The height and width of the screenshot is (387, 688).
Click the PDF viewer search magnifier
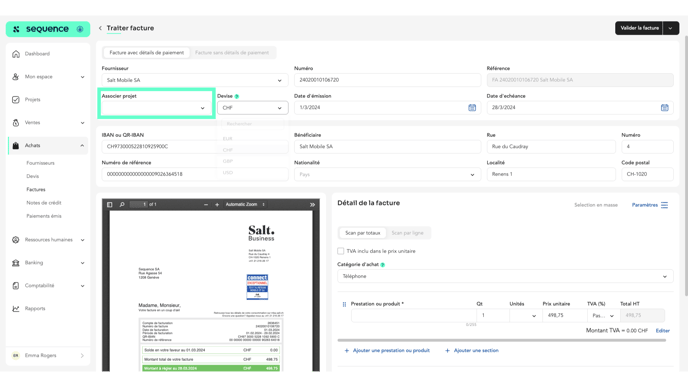122,204
